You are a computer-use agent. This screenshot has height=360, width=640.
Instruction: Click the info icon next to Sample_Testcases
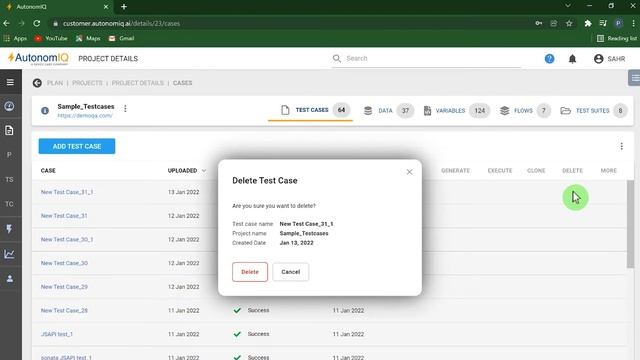45,111
